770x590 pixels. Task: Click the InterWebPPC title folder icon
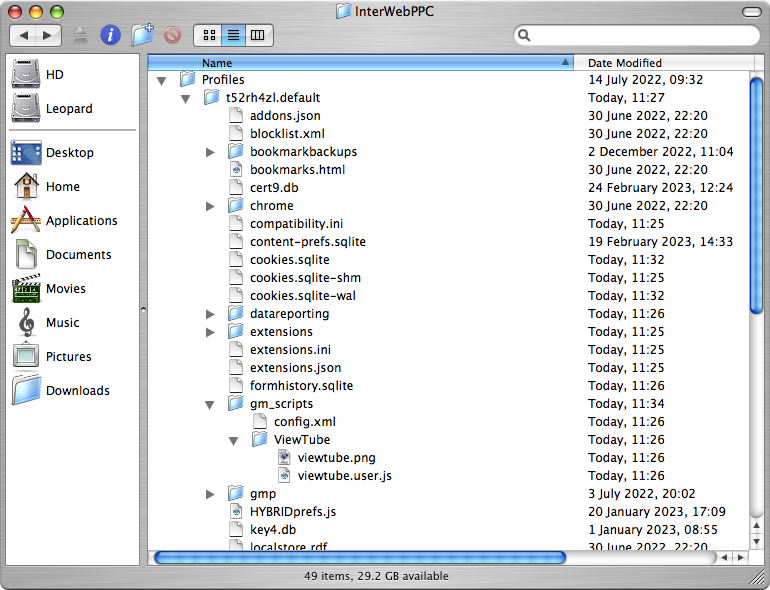(x=343, y=11)
